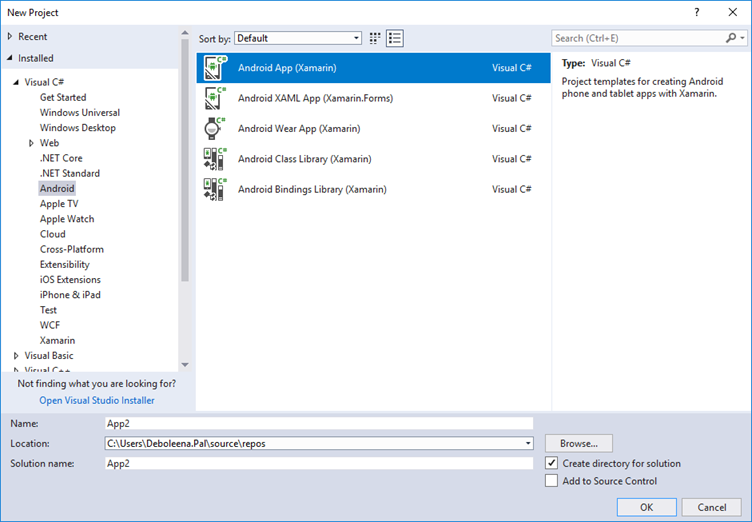Expand the Visual Basic tree node
This screenshot has height=522, width=752.
point(16,356)
